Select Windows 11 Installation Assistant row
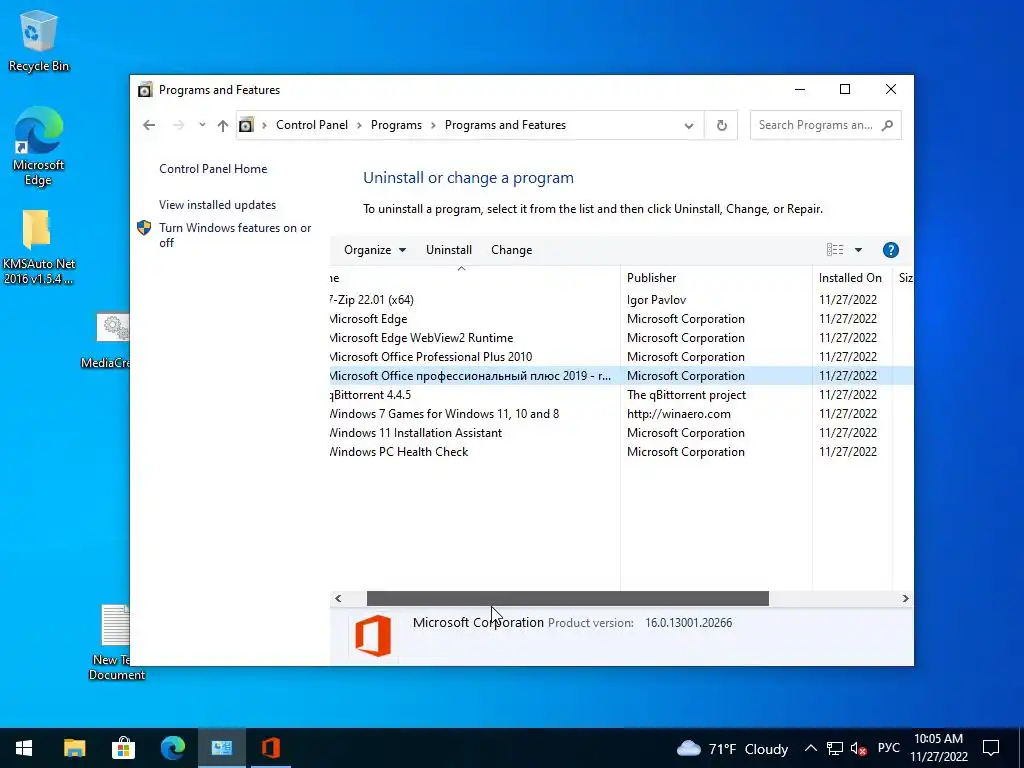Screen dimensions: 1024x768 tap(622, 432)
